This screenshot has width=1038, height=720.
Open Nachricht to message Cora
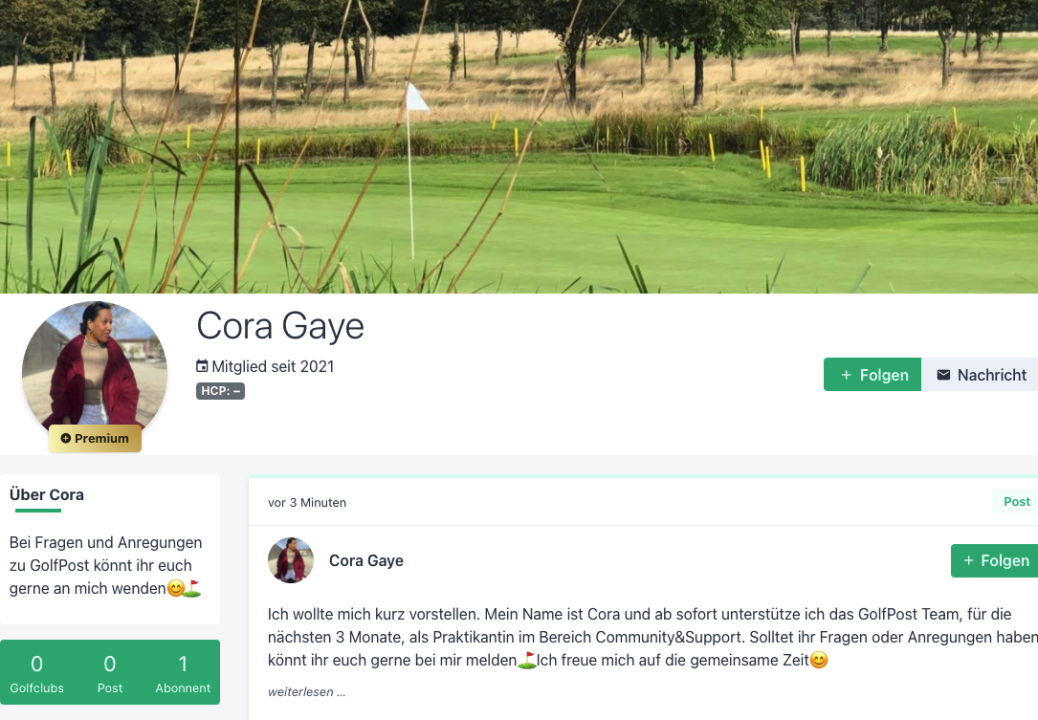pos(980,375)
